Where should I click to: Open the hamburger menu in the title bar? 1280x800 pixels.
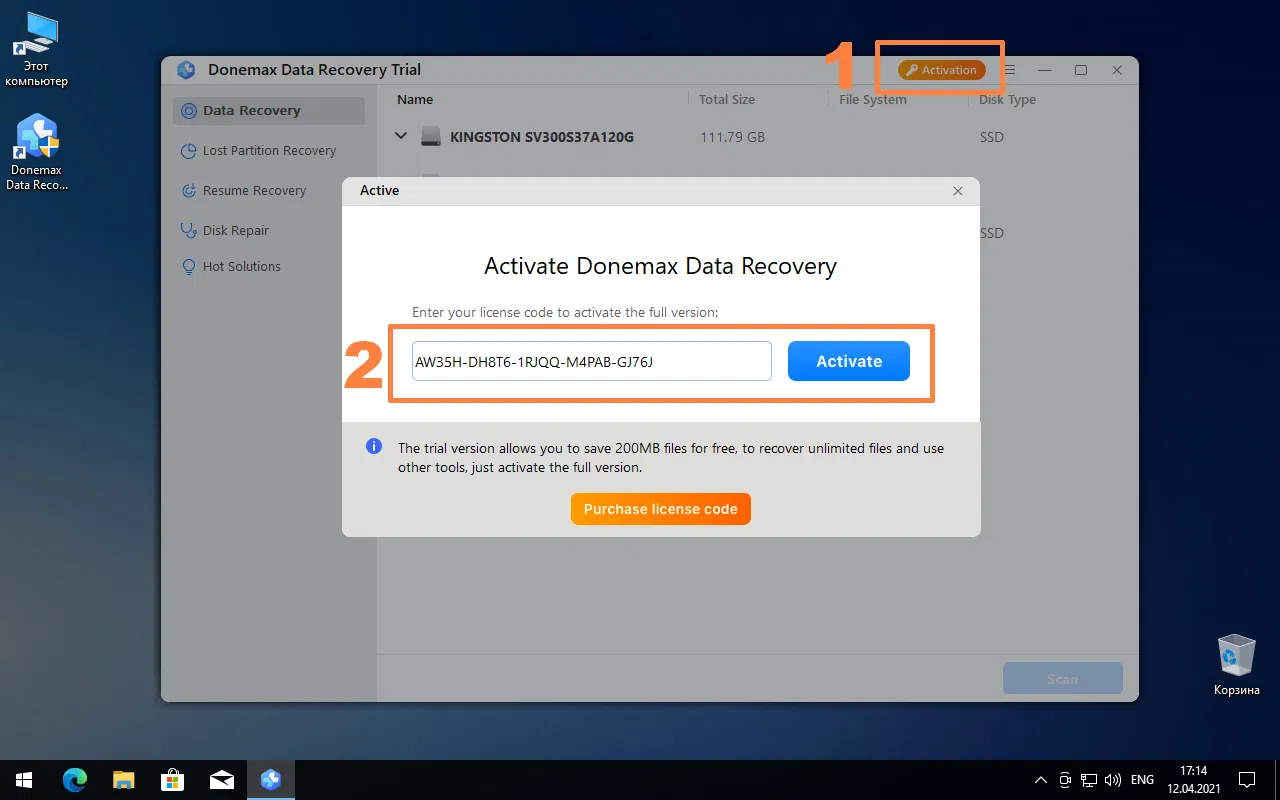[1009, 70]
